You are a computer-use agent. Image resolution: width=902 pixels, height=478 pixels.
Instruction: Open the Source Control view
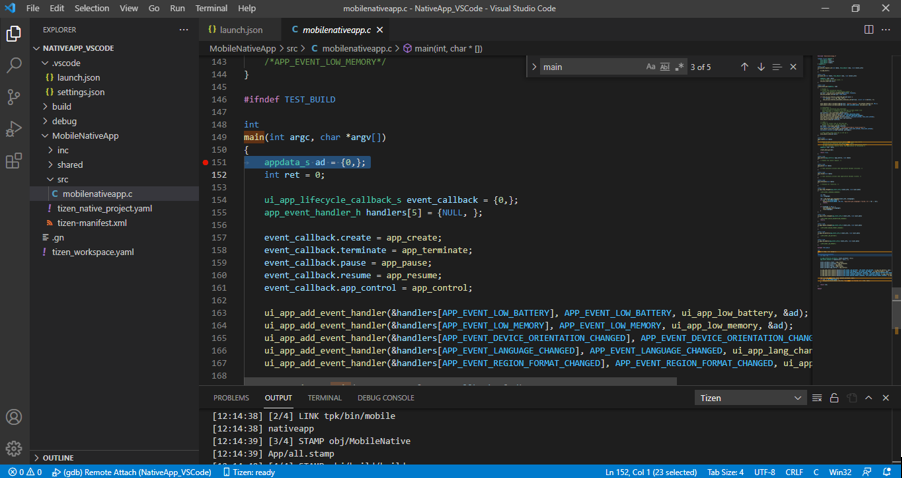point(14,97)
